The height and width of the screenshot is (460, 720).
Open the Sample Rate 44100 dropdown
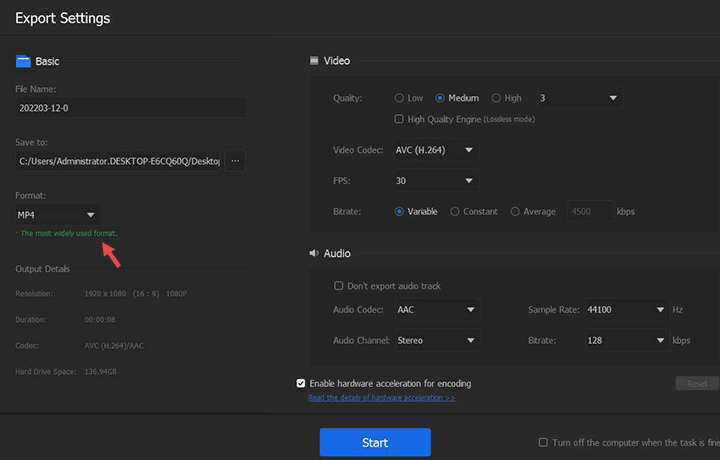[x=626, y=310]
